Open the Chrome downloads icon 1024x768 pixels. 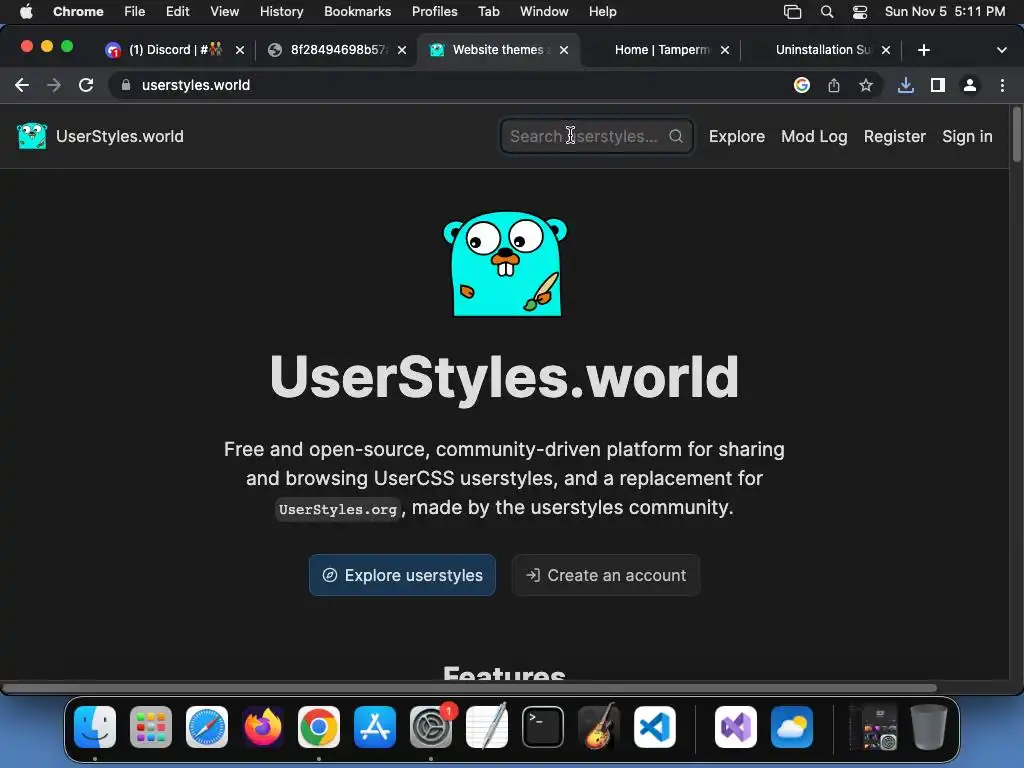[906, 85]
